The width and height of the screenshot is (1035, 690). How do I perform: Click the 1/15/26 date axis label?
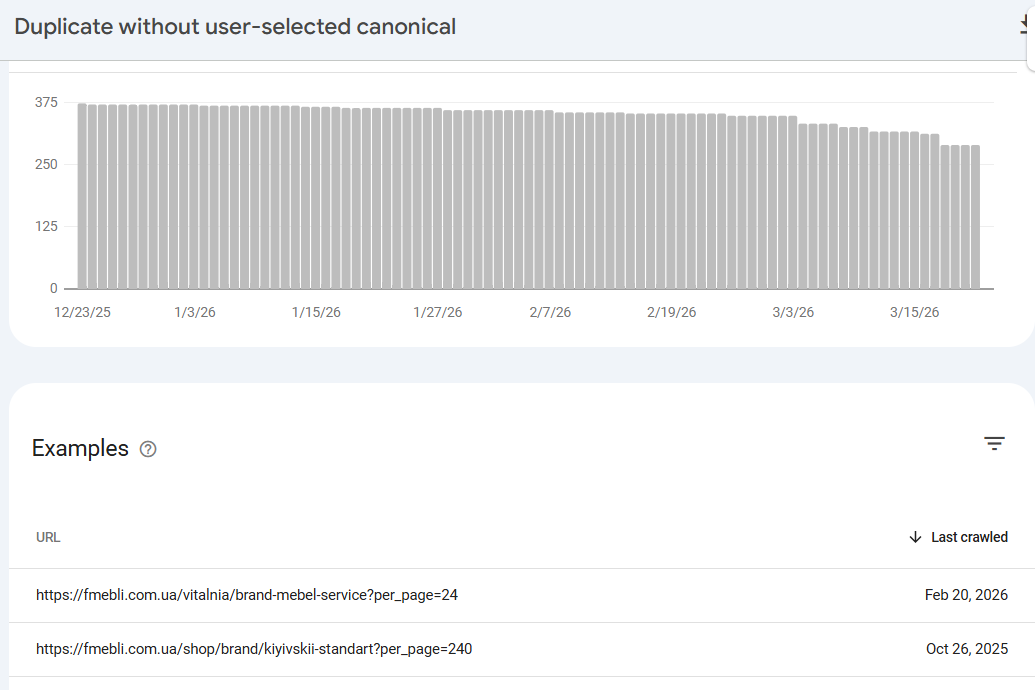click(316, 312)
